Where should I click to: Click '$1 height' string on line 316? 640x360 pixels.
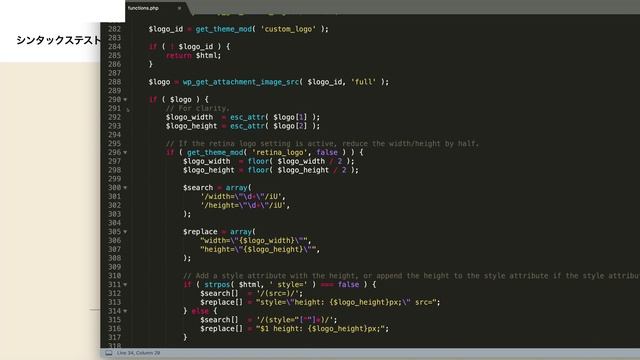[x=320, y=329]
